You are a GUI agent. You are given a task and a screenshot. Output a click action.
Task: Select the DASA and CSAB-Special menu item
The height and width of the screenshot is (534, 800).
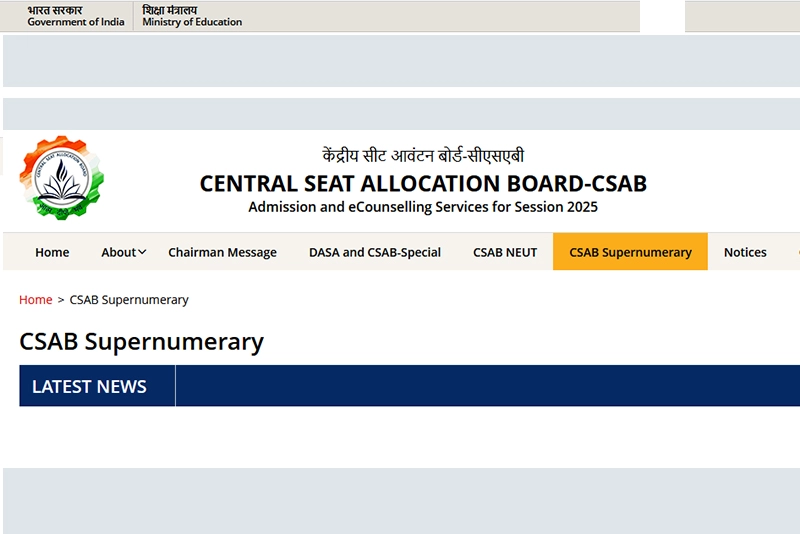pyautogui.click(x=375, y=252)
